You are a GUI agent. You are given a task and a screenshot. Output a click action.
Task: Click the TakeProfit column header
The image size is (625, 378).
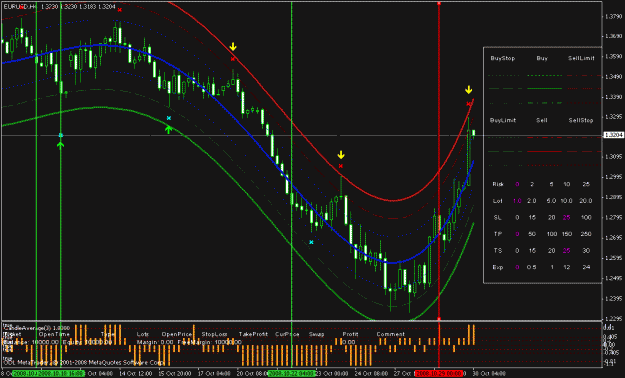[x=253, y=334]
